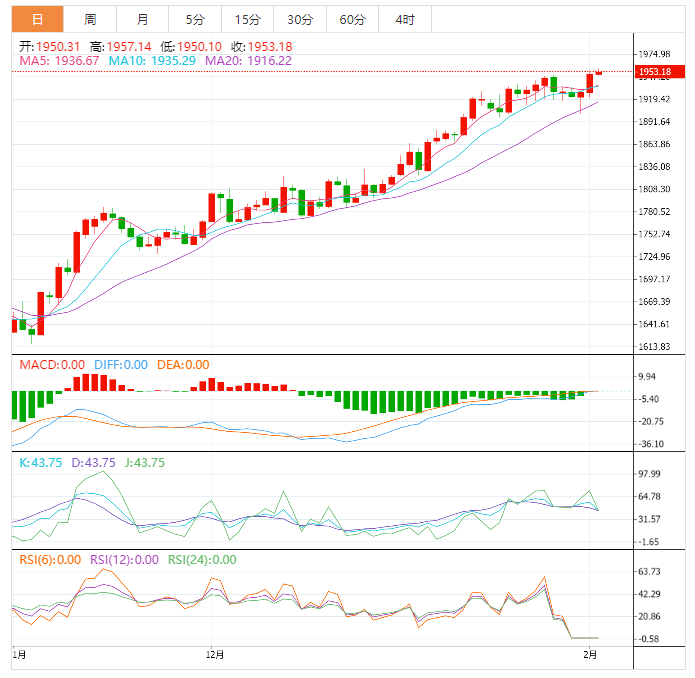695x678 pixels.
Task: Click the 2月 date marker on axis
Action: tap(591, 655)
